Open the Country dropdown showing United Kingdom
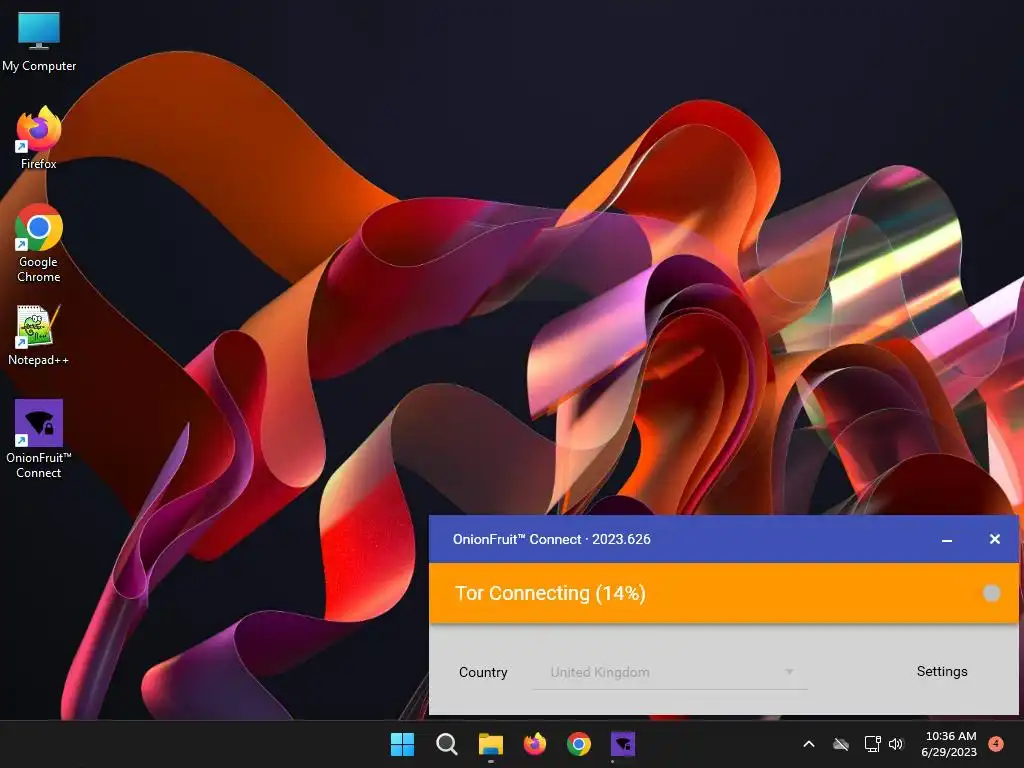The height and width of the screenshot is (768, 1024). pos(670,673)
